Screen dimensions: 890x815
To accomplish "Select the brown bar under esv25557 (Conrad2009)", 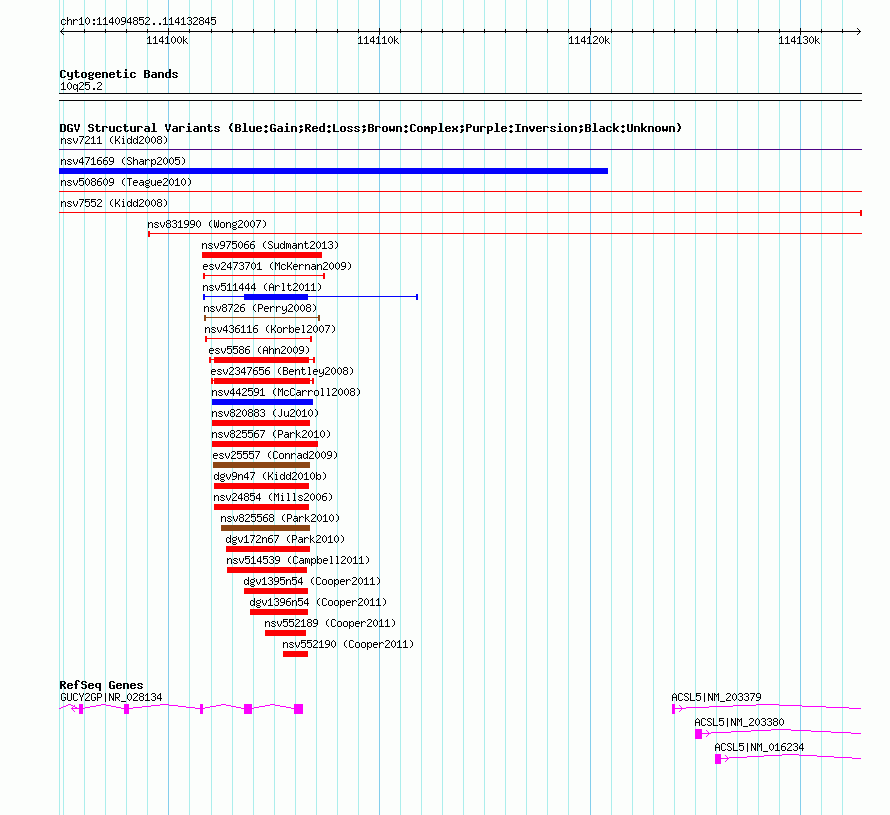I will point(261,465).
